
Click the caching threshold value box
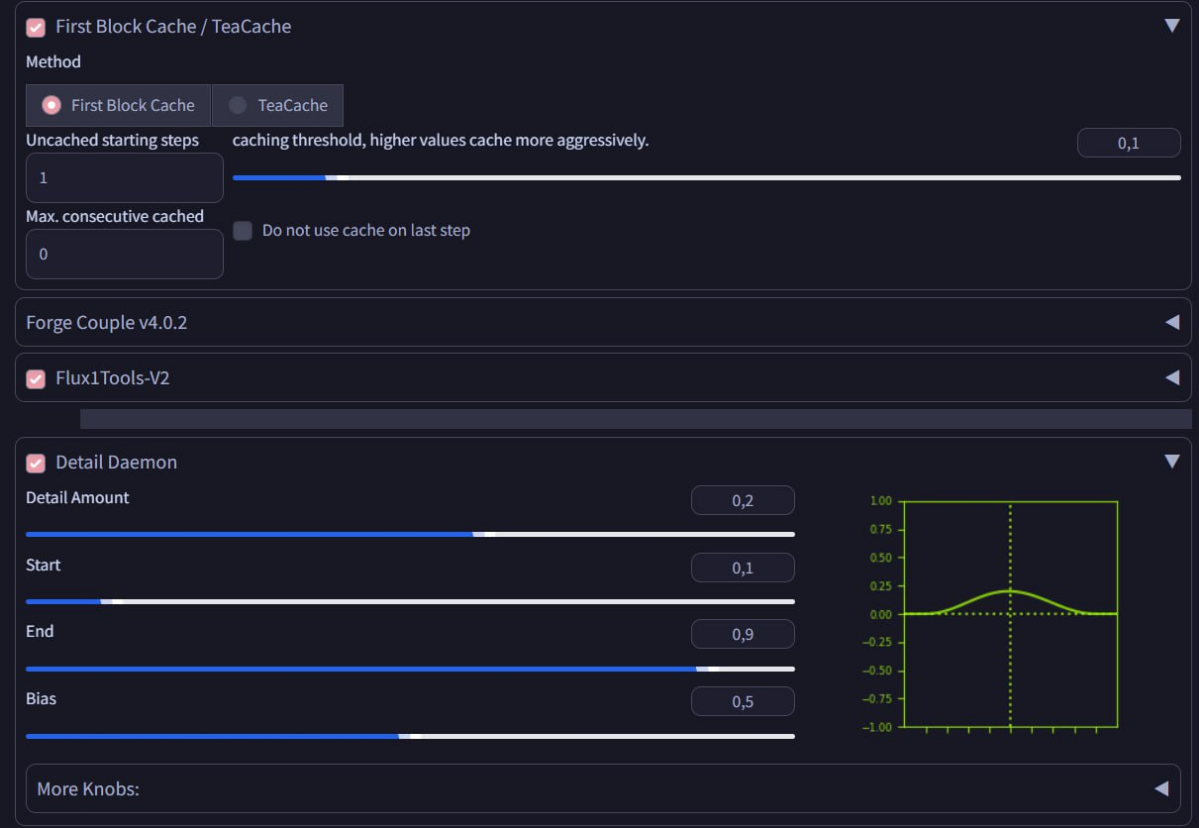[1128, 143]
